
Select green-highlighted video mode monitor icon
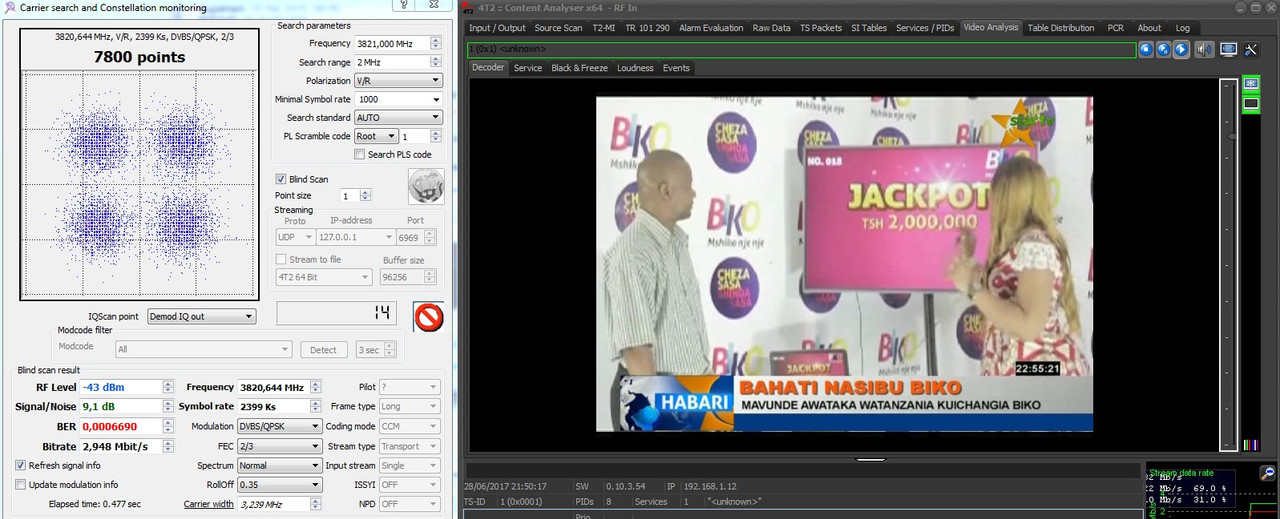pyautogui.click(x=1251, y=84)
